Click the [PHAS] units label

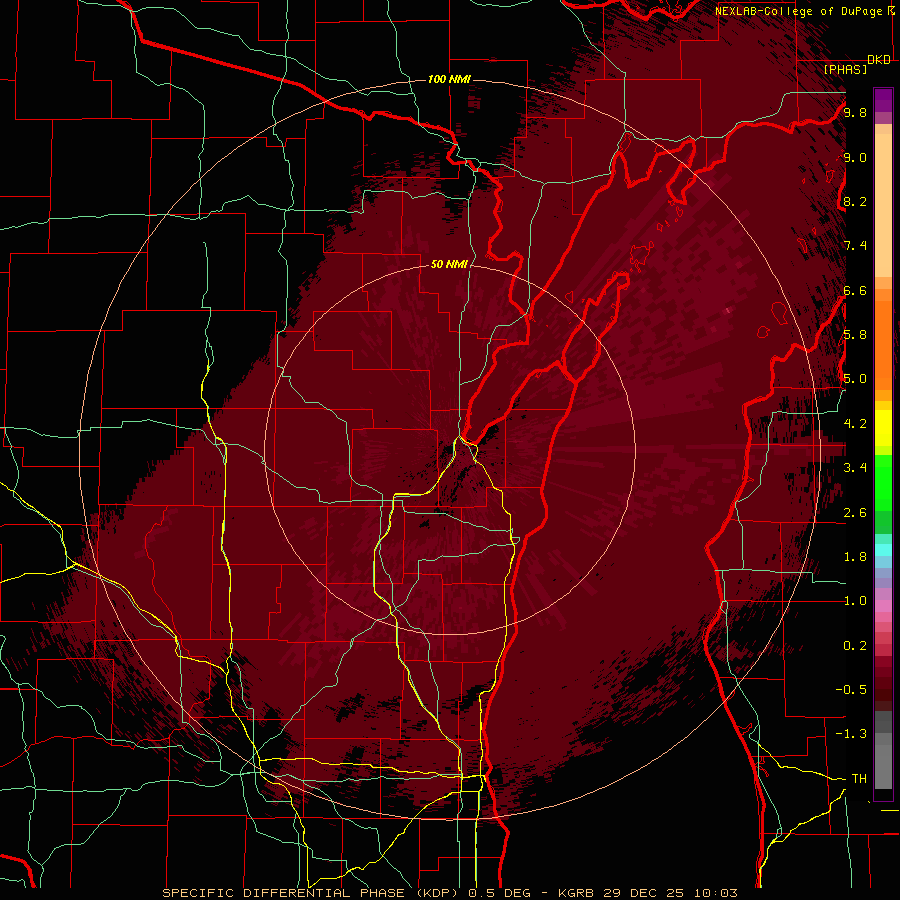pos(845,69)
